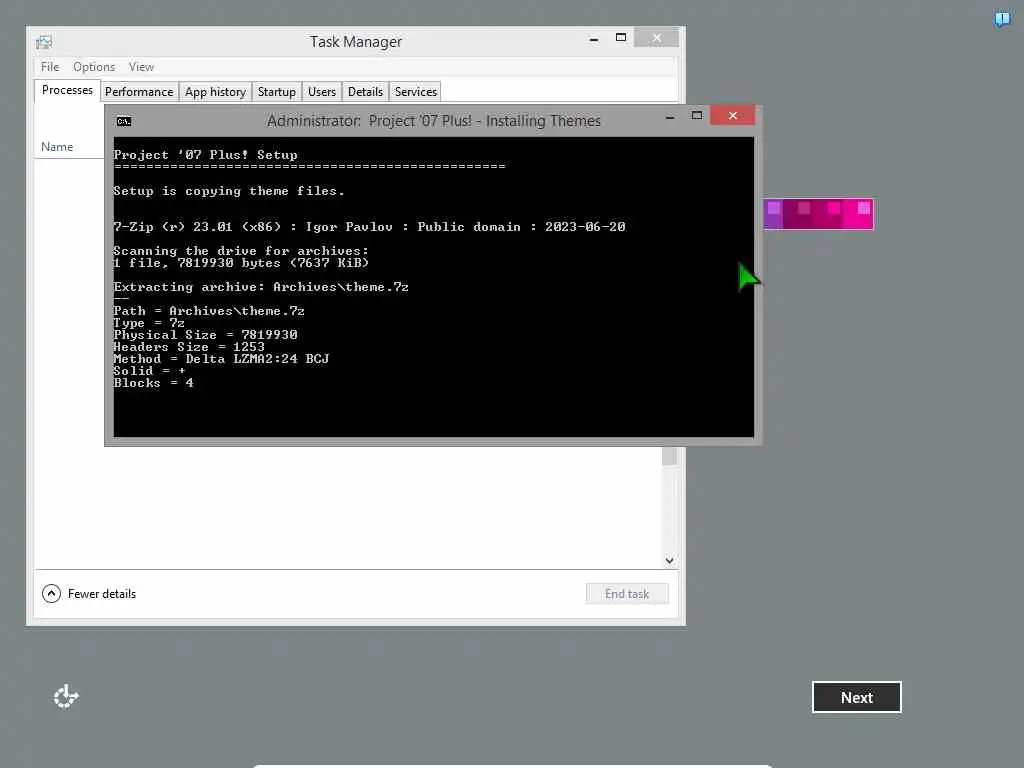Select the bright pink rightmost swatch
1024x768 pixels.
tap(858, 214)
